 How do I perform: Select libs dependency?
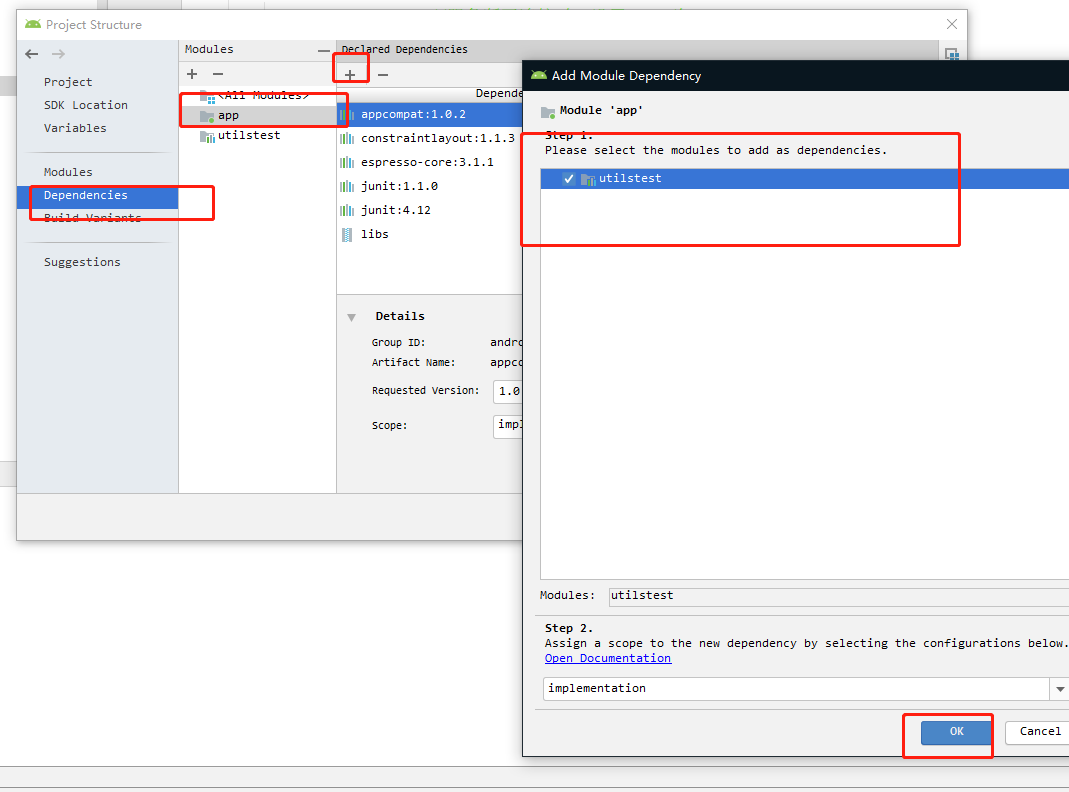click(430, 234)
